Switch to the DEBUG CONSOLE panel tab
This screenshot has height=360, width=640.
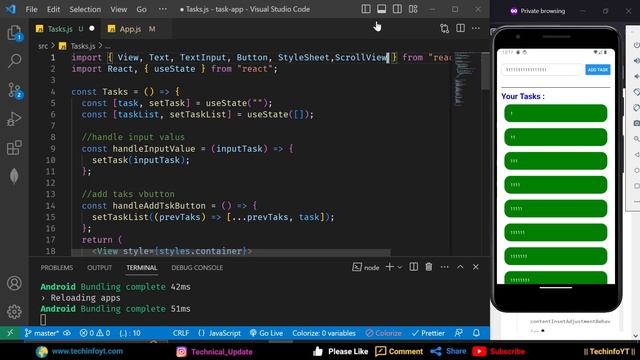[x=197, y=268]
